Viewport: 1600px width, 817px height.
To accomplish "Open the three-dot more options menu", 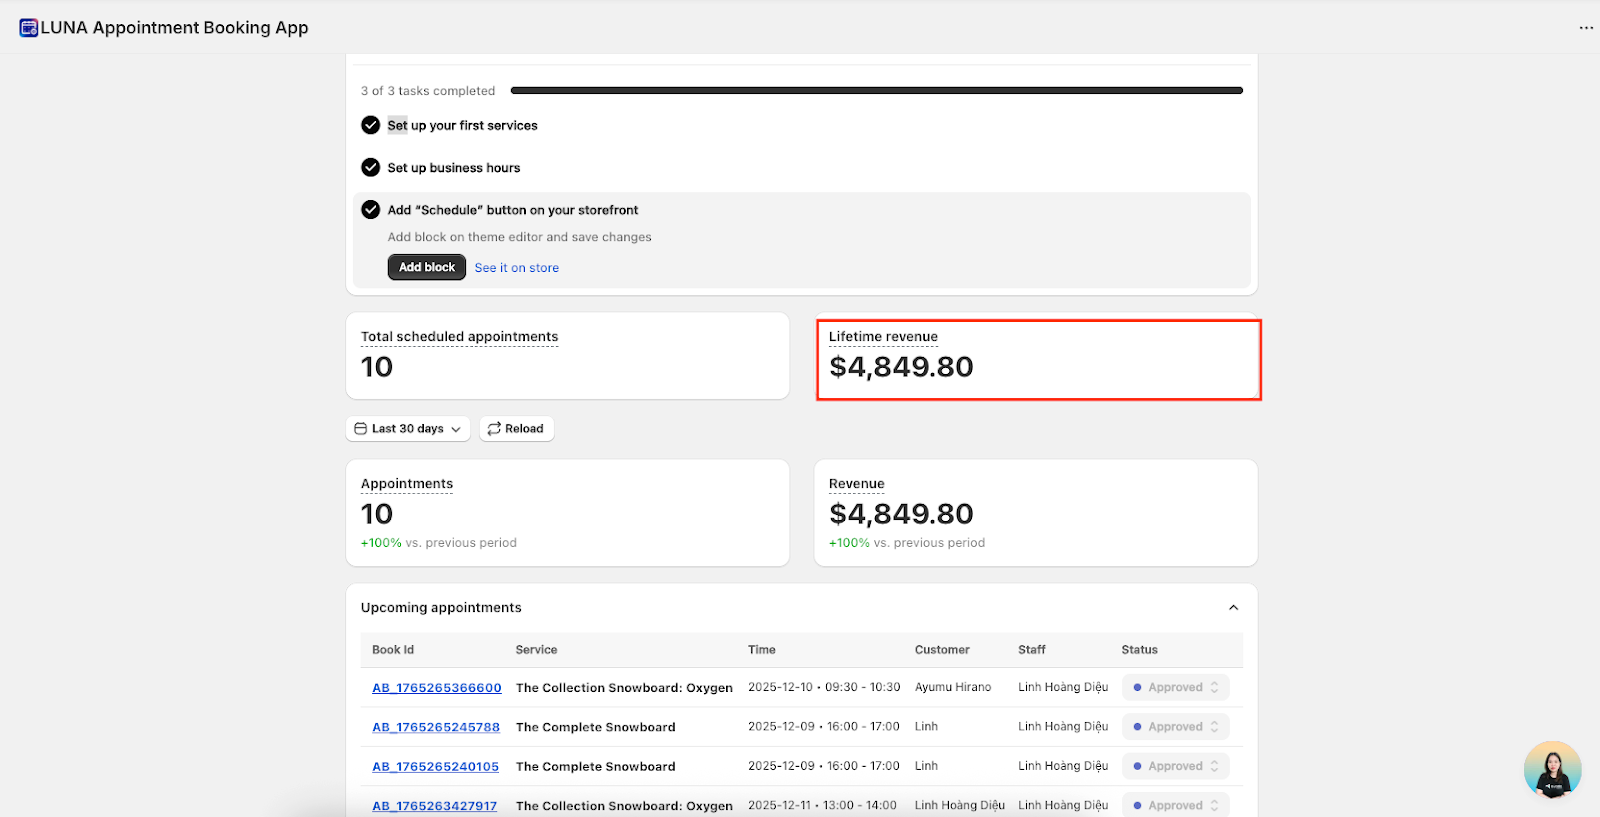I will (1586, 28).
